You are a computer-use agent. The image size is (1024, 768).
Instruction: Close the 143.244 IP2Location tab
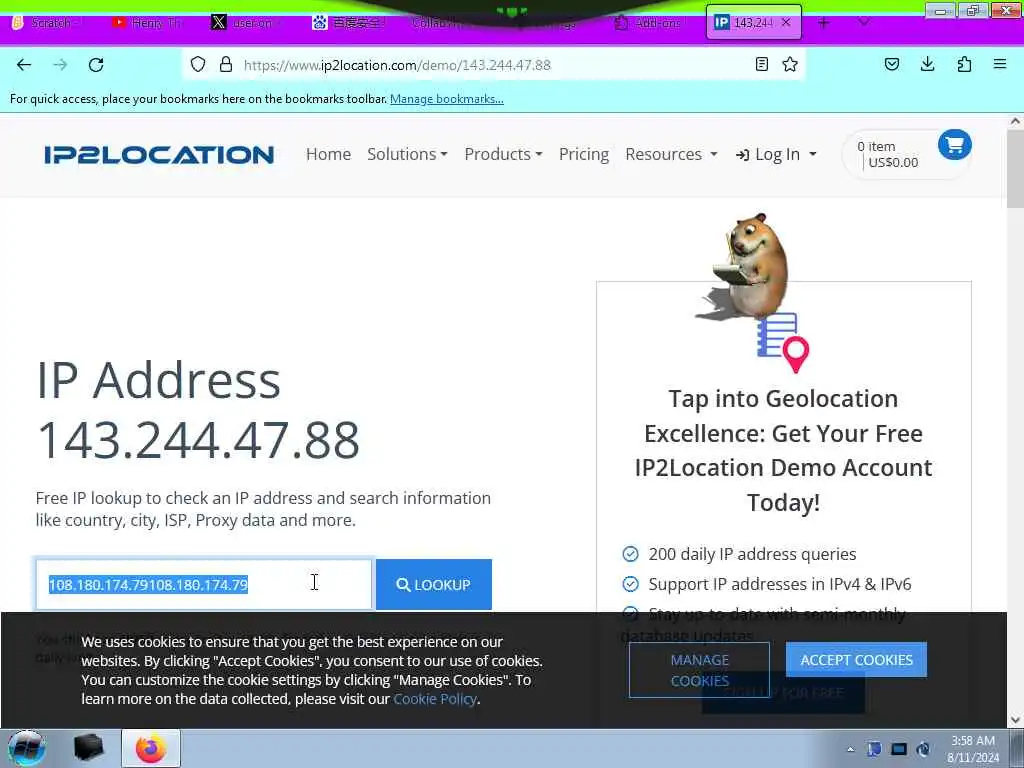[x=786, y=22]
